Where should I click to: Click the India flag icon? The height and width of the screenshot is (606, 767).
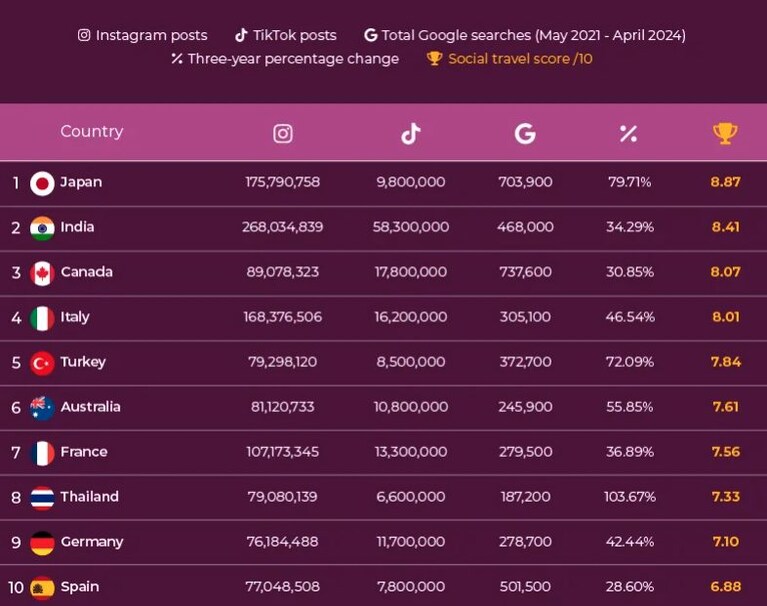coord(42,228)
